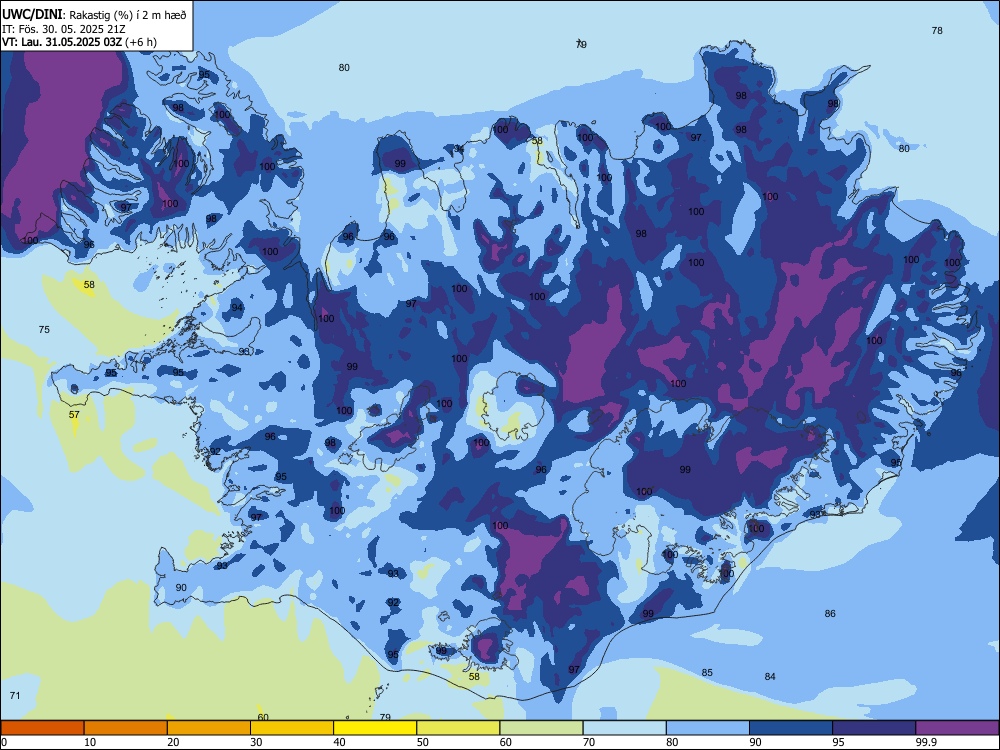The width and height of the screenshot is (1000, 750).
Task: Select the humidity value '84' offshore
Action: [770, 677]
